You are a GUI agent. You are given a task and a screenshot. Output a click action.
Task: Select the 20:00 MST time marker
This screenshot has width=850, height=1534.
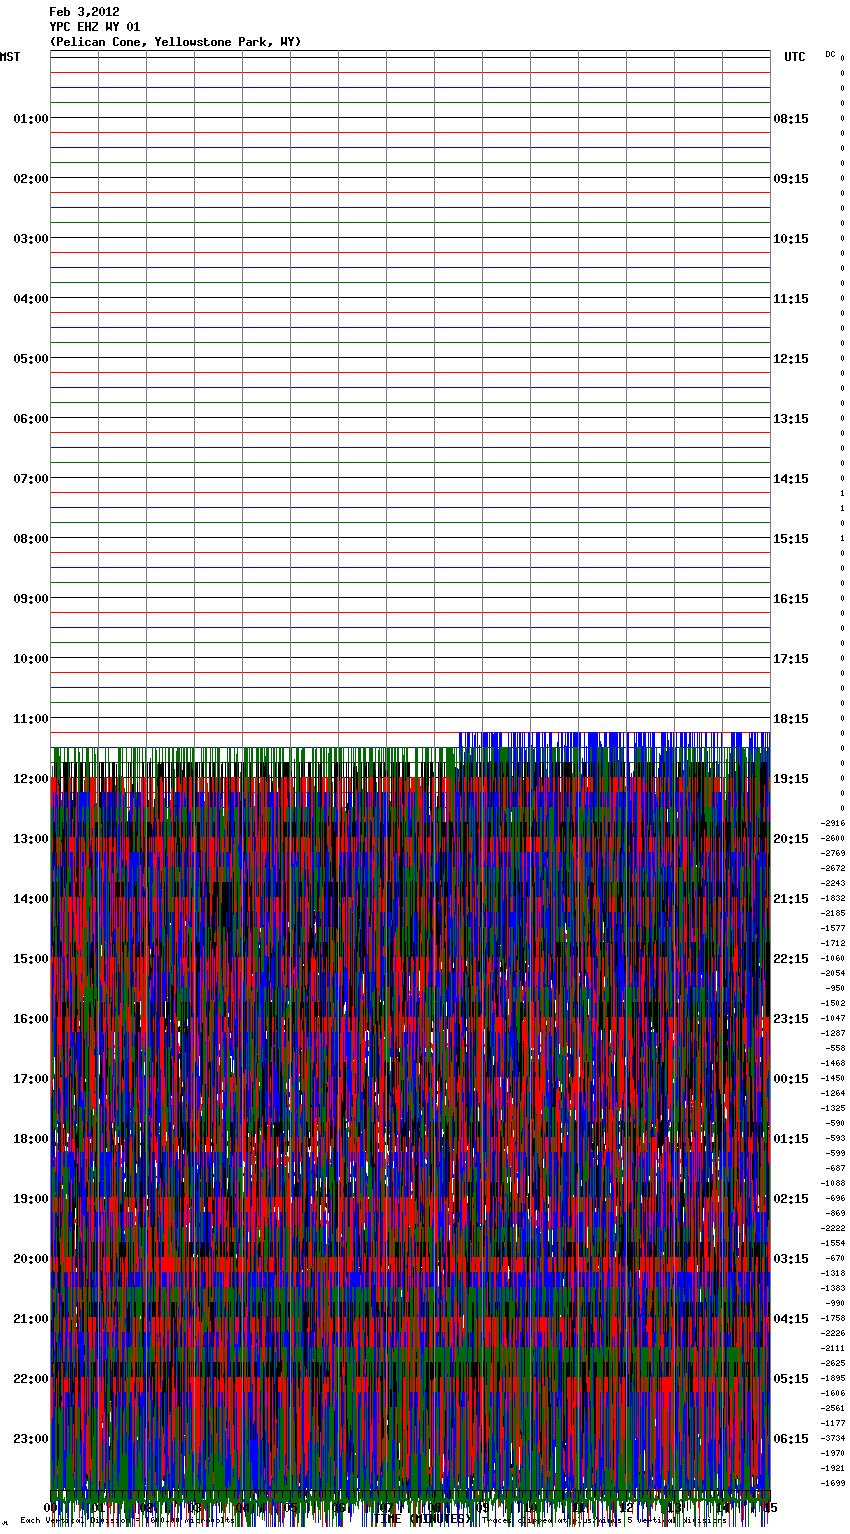coord(30,1259)
